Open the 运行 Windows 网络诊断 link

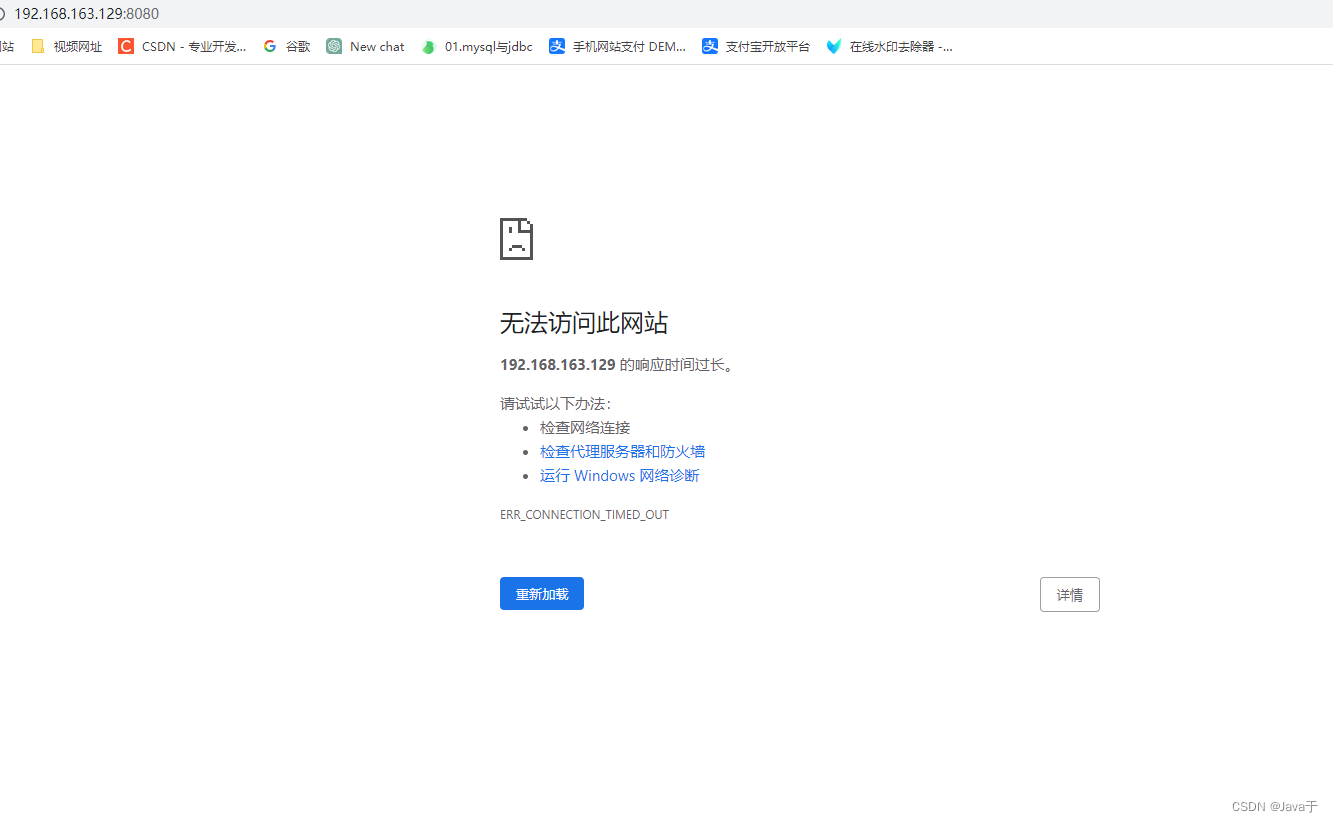coord(619,475)
